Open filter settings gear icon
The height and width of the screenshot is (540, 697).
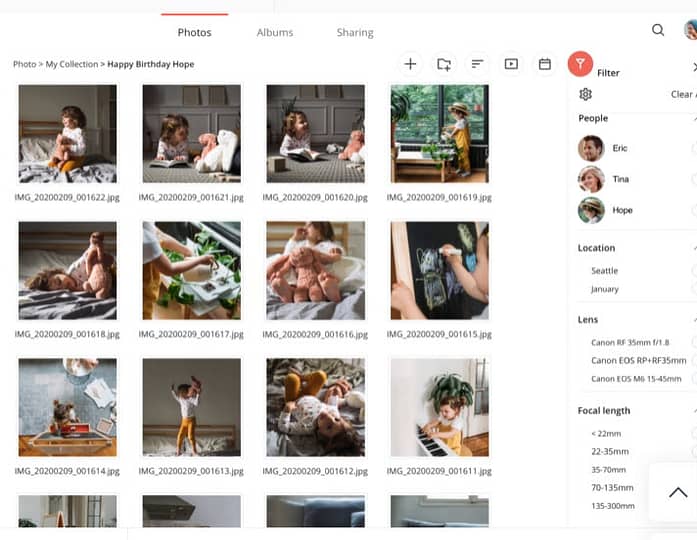coord(585,94)
